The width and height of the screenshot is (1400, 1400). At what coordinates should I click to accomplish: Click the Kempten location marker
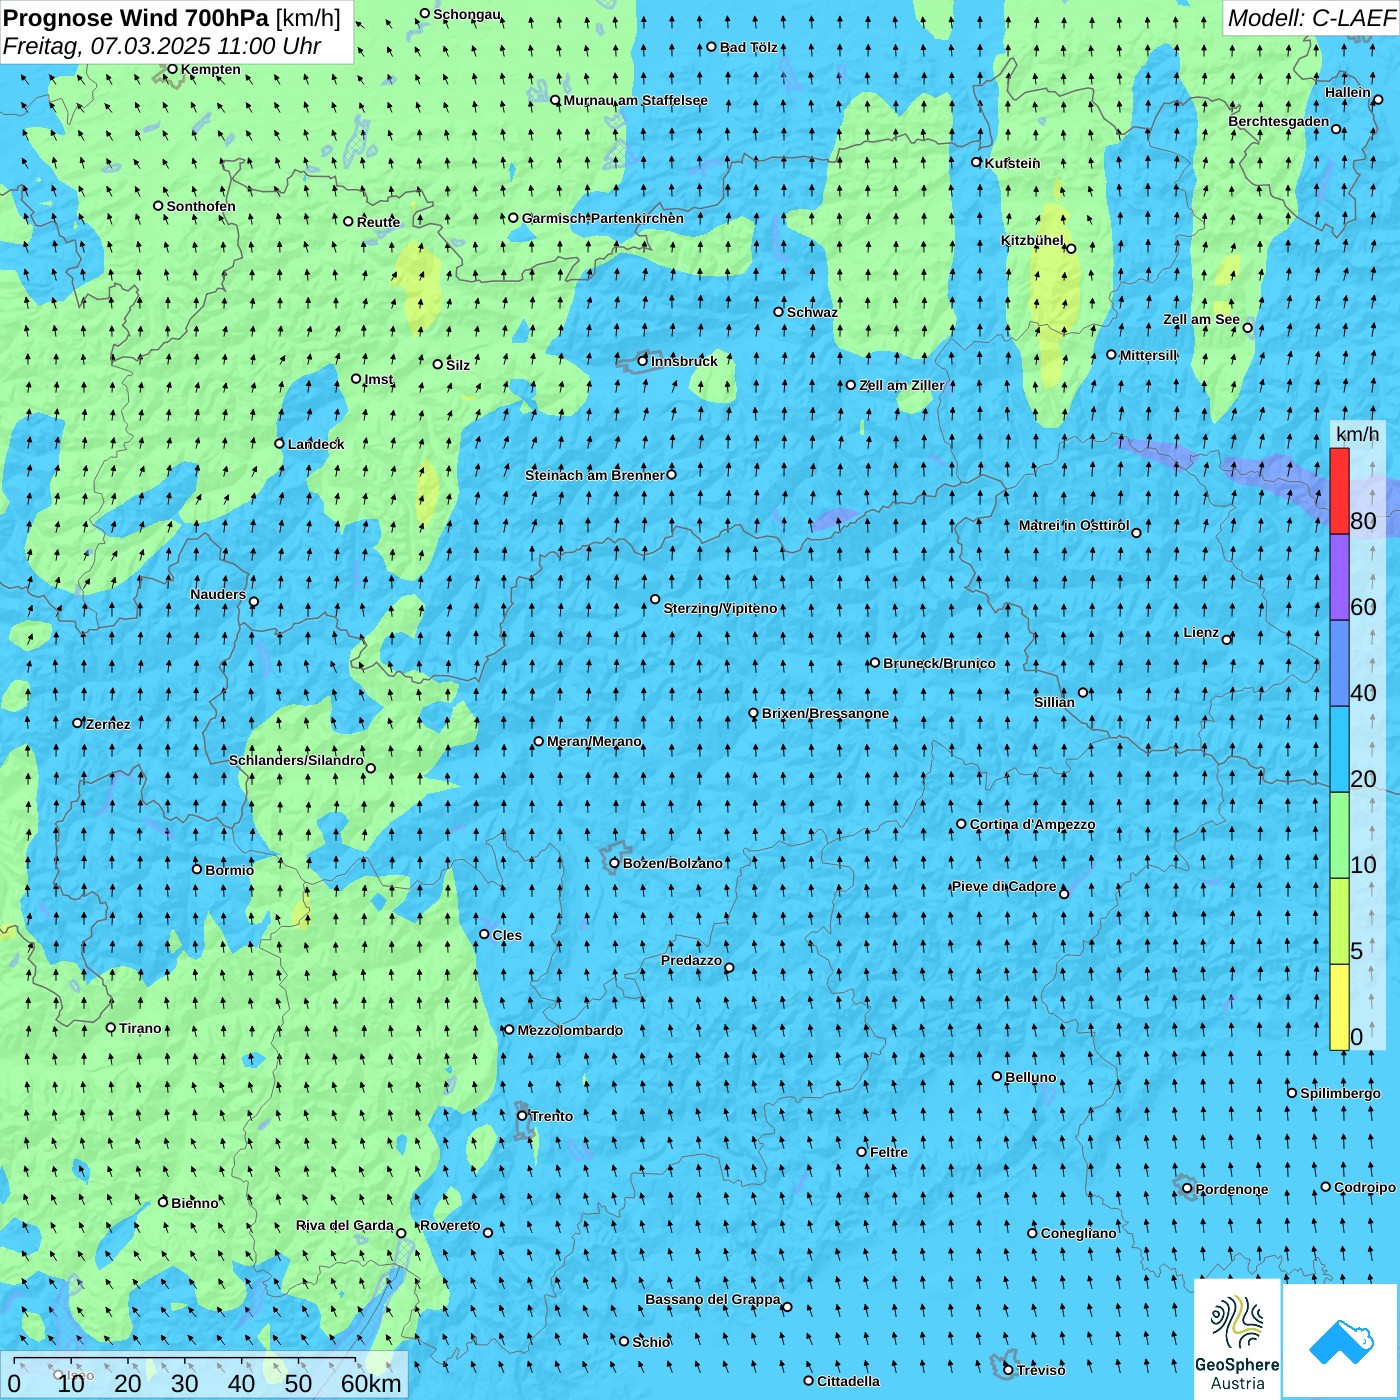tap(172, 69)
